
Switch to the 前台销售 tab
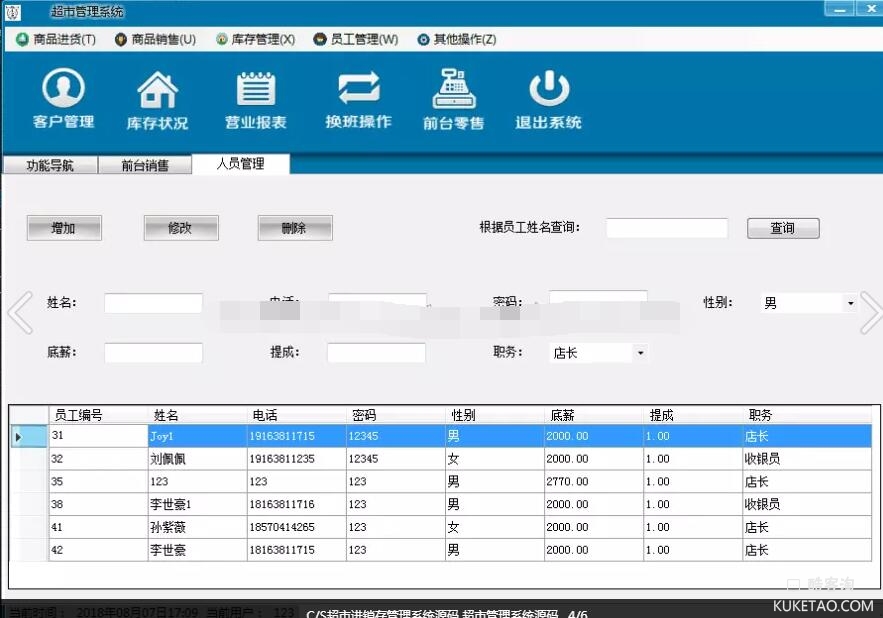(145, 165)
